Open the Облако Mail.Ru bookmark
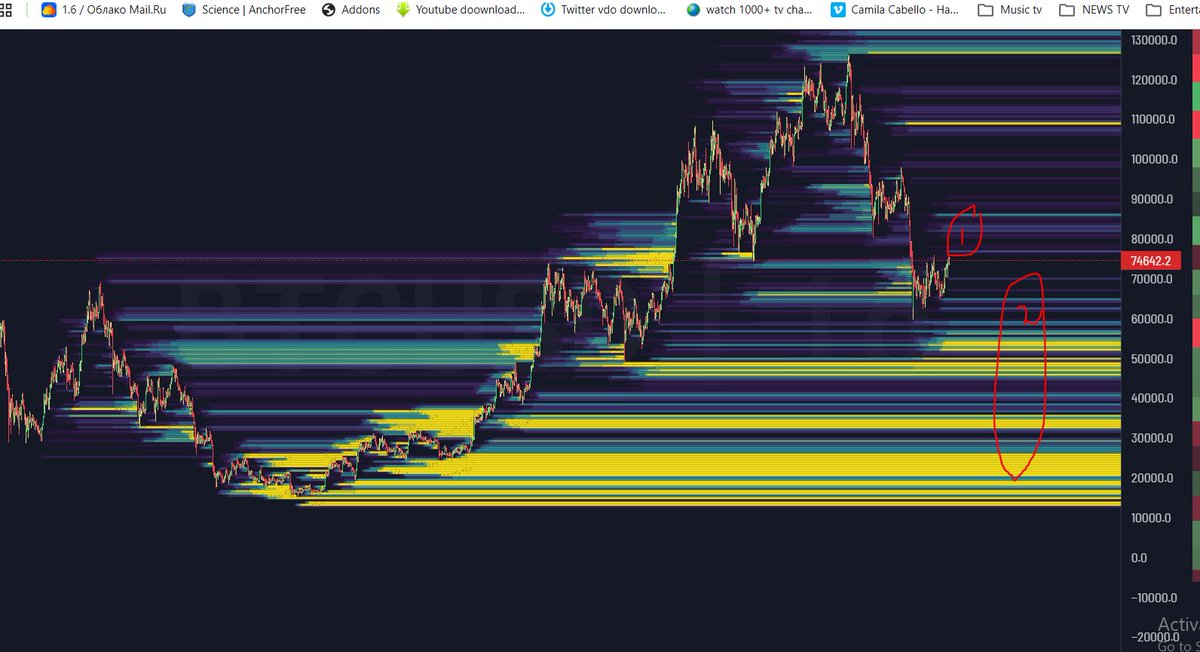 tap(102, 10)
